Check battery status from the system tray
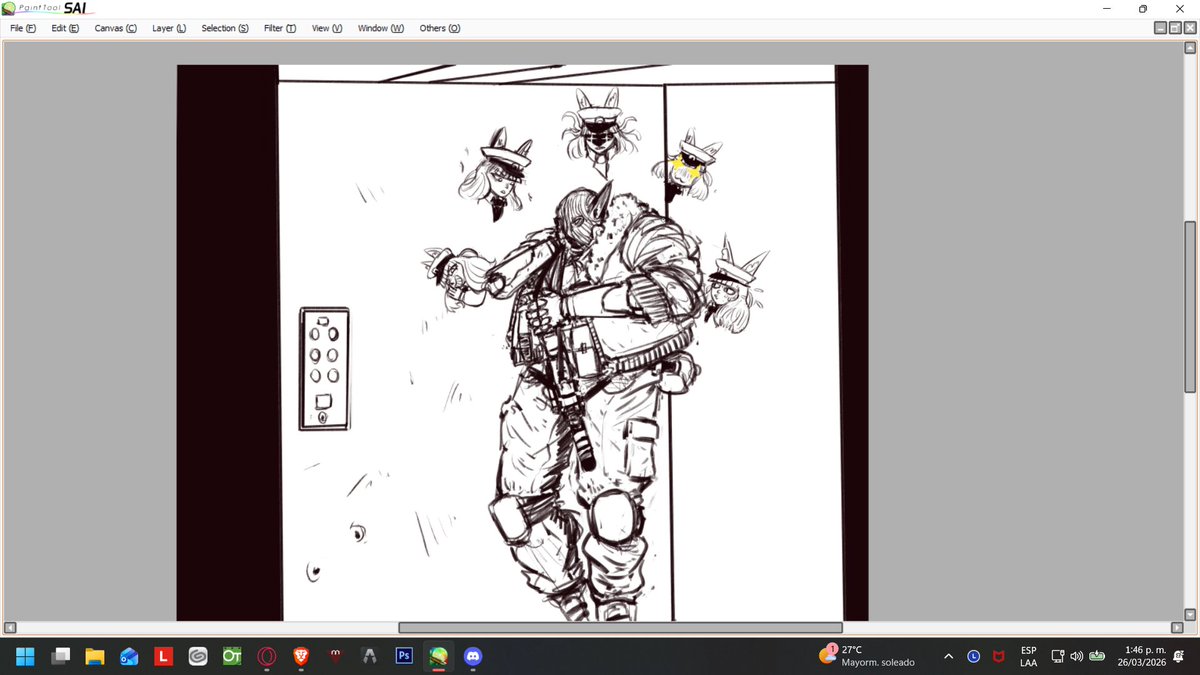 [x=1096, y=657]
